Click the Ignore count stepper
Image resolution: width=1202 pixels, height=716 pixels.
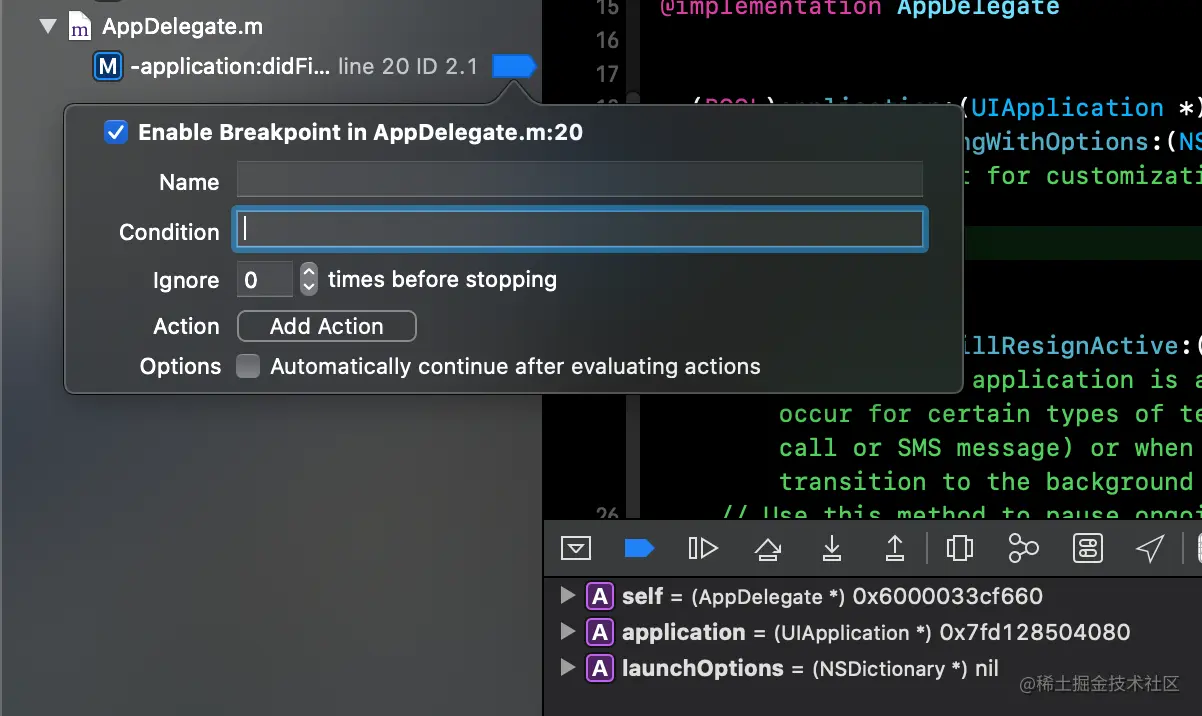coord(309,279)
